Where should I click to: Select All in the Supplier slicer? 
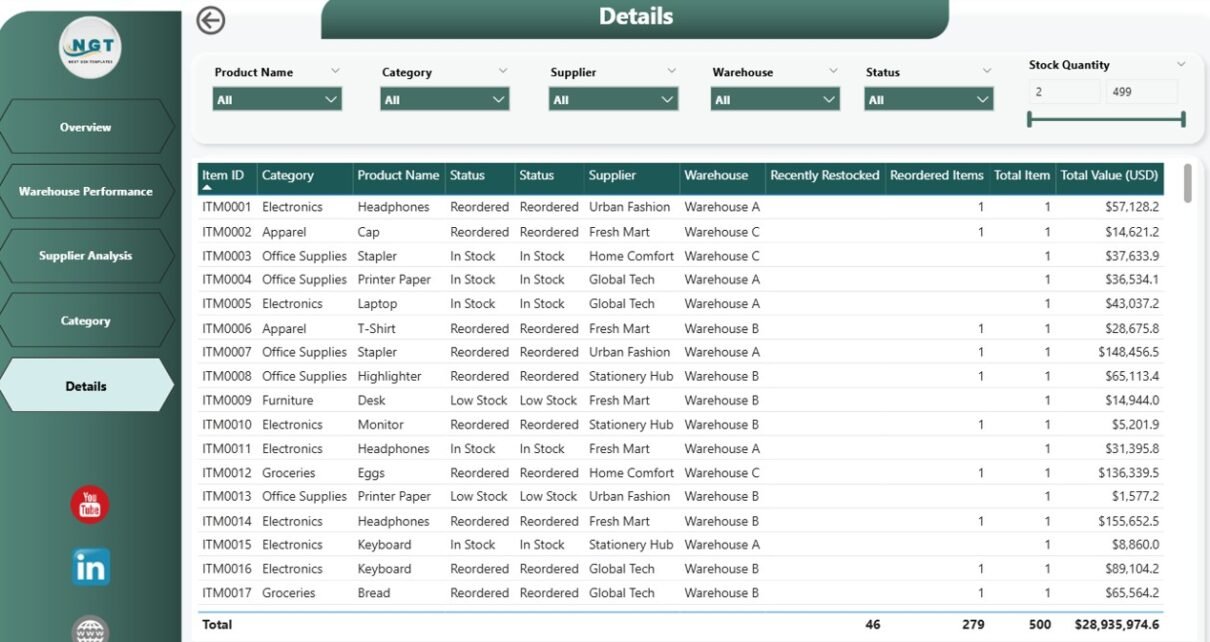click(x=612, y=99)
